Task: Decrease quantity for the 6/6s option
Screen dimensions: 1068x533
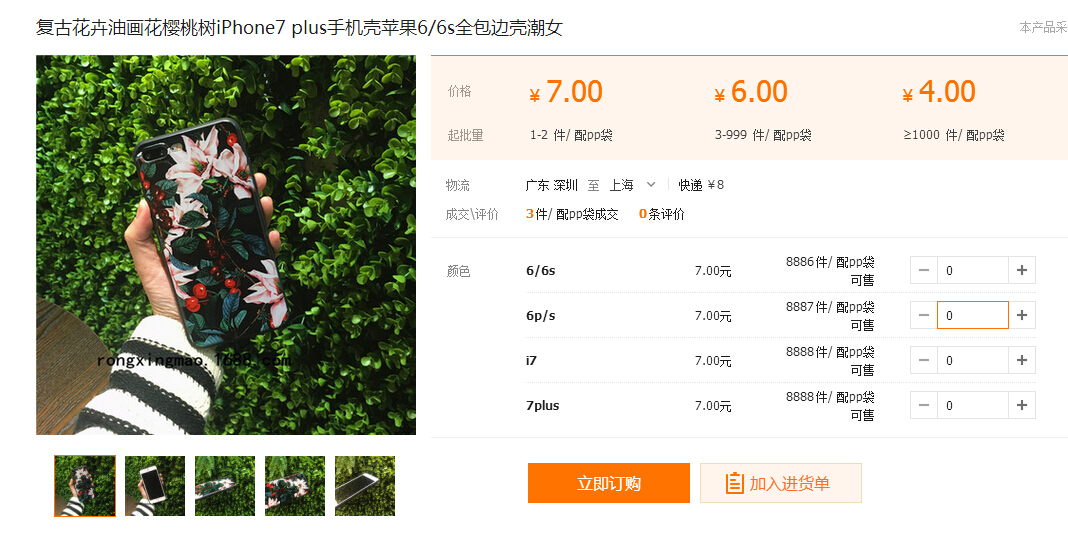Action: 924,270
